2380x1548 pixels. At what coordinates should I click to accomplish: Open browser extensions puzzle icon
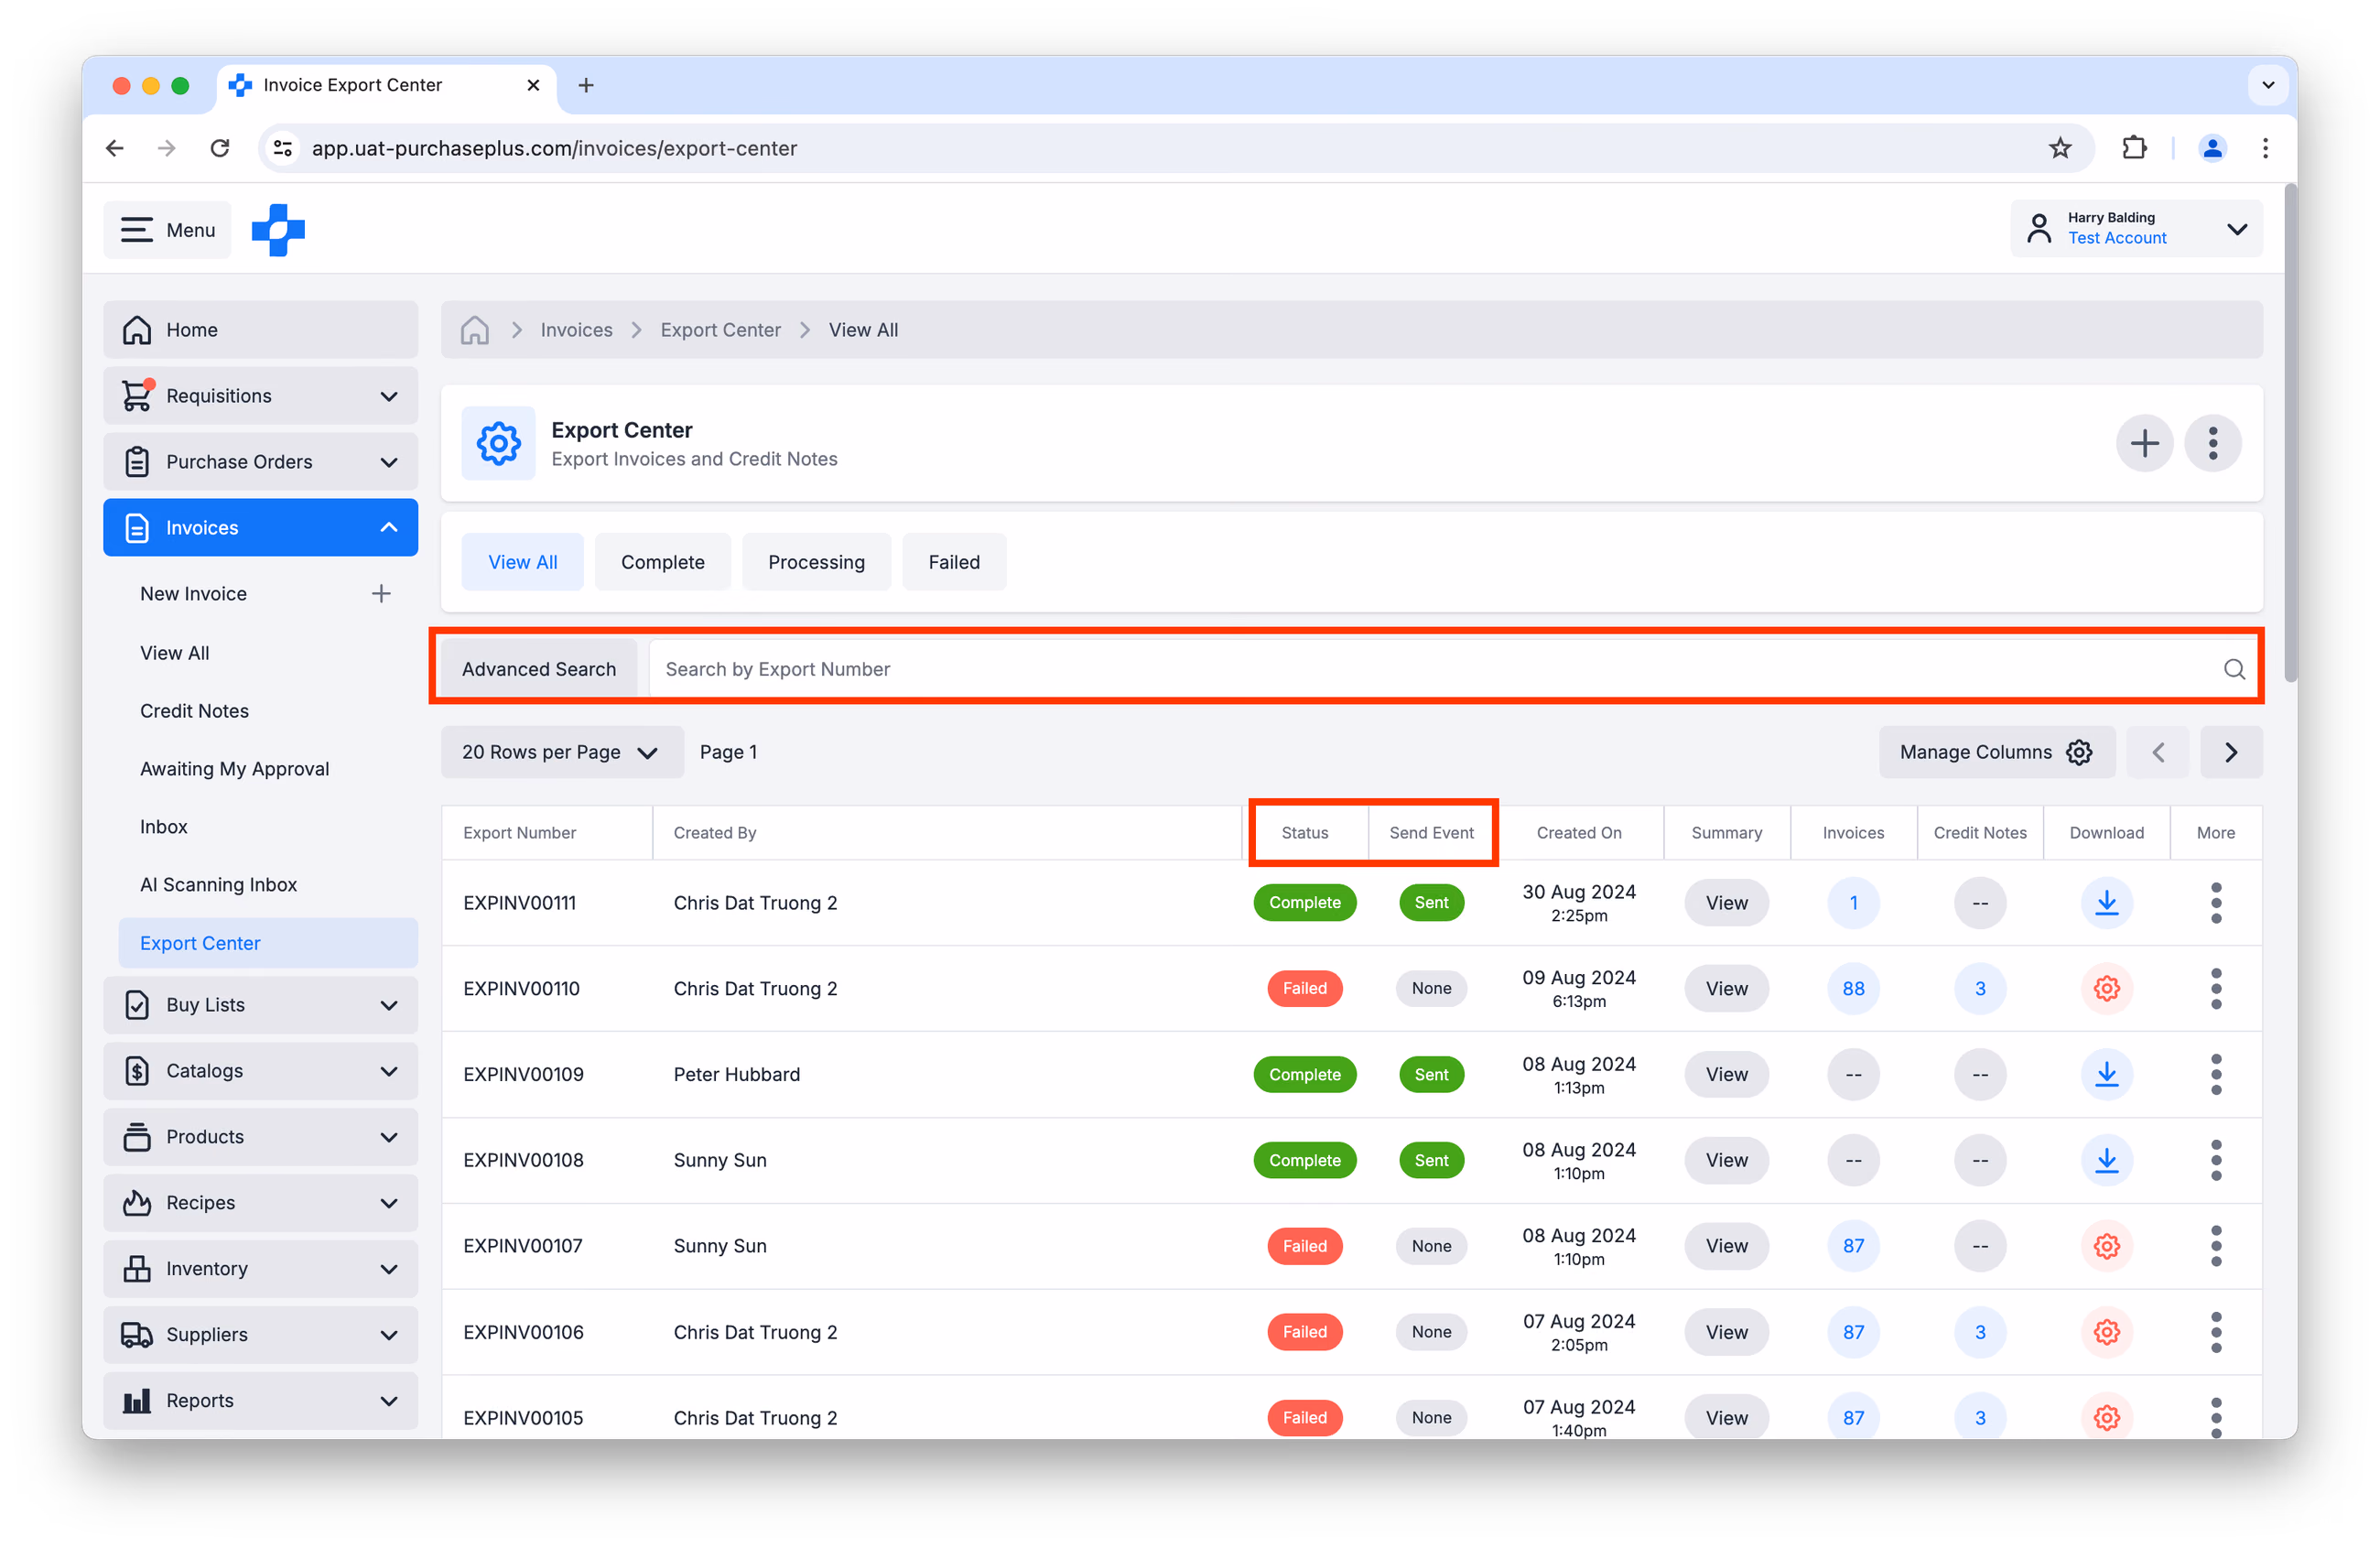click(2134, 148)
